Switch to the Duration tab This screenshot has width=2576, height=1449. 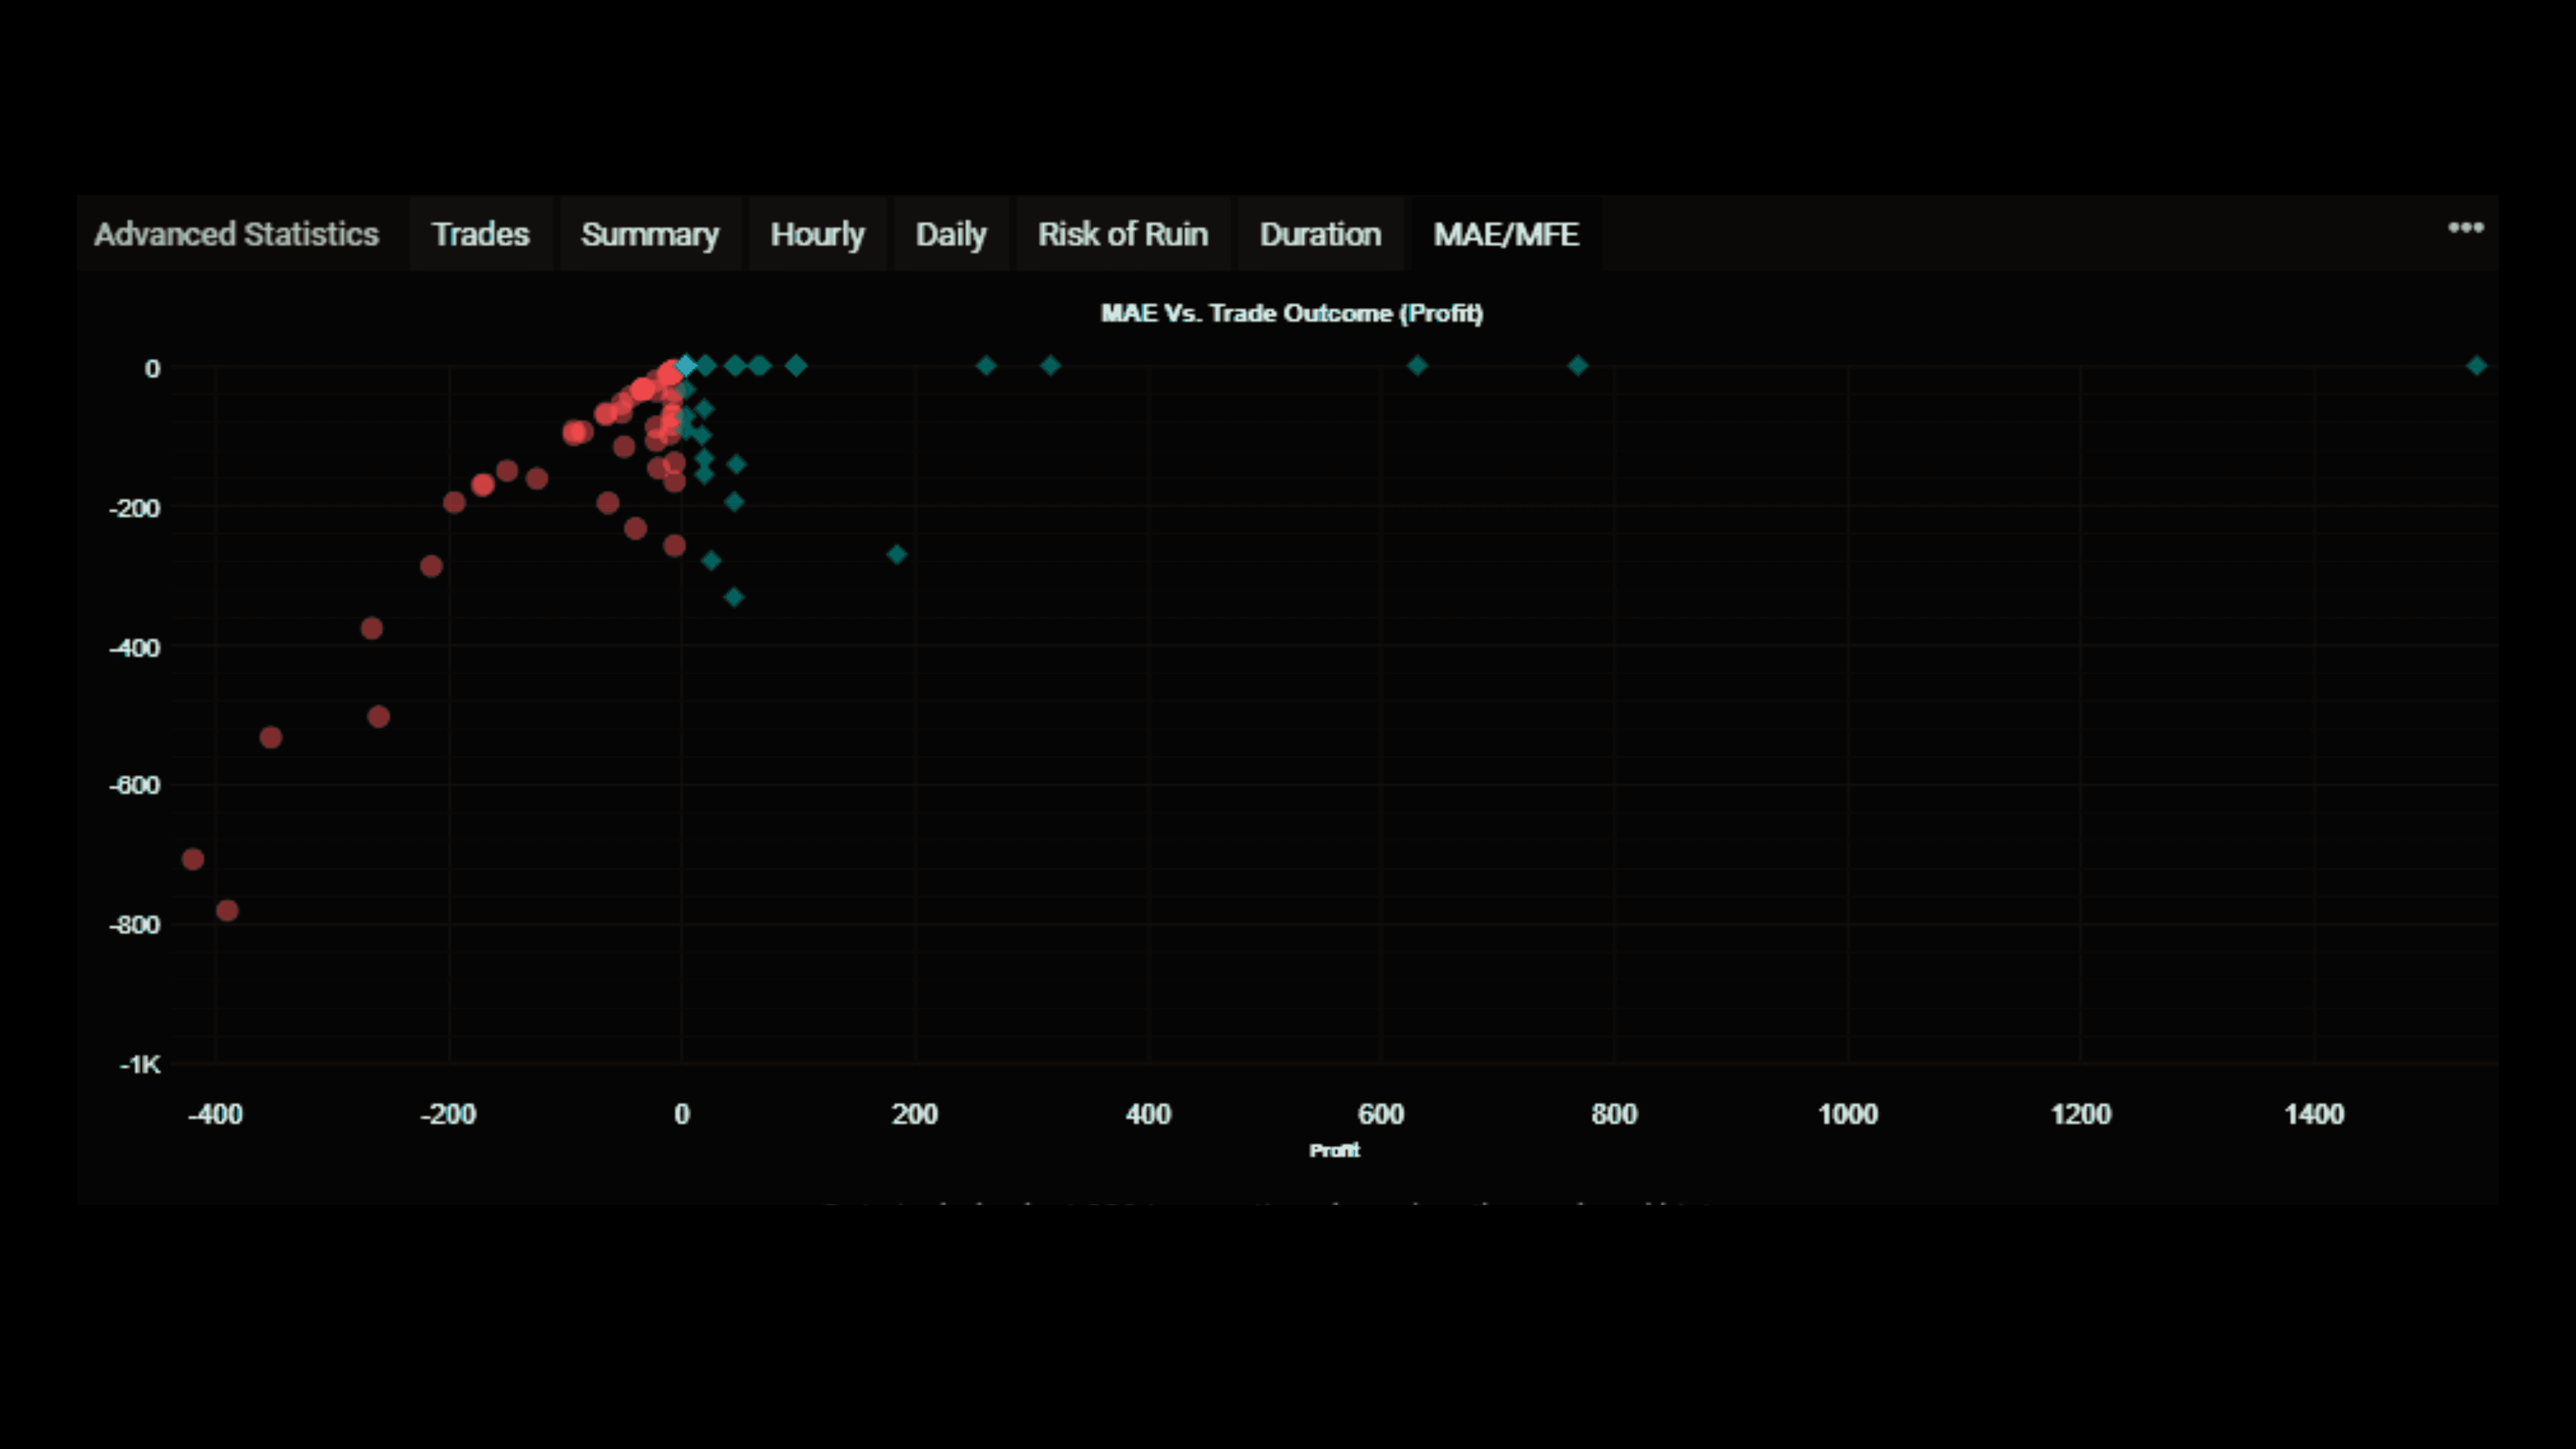coord(1320,234)
